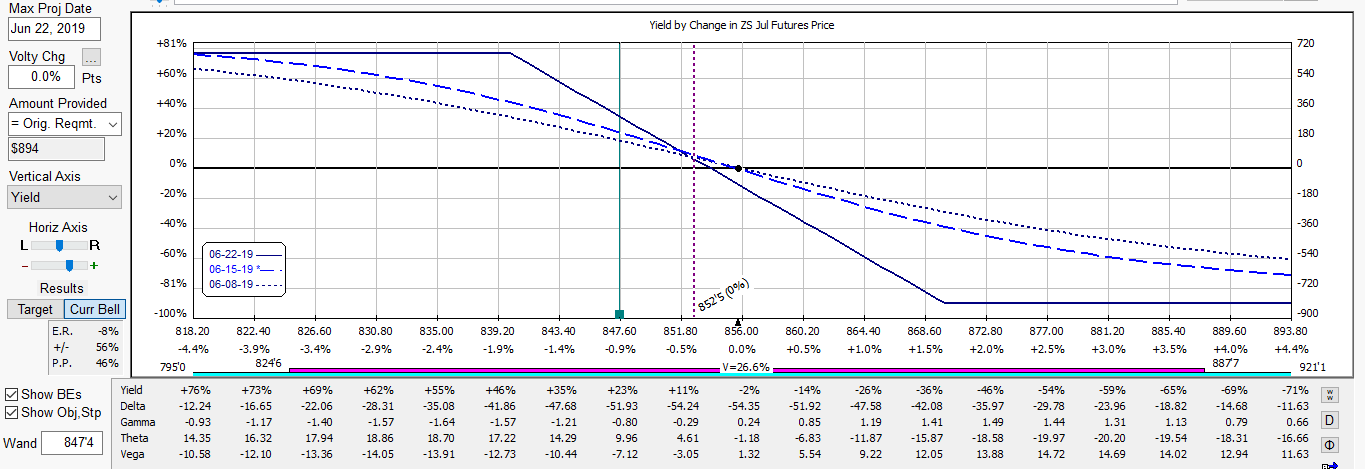Click the teal wand marker on the chart axis

[x=619, y=314]
